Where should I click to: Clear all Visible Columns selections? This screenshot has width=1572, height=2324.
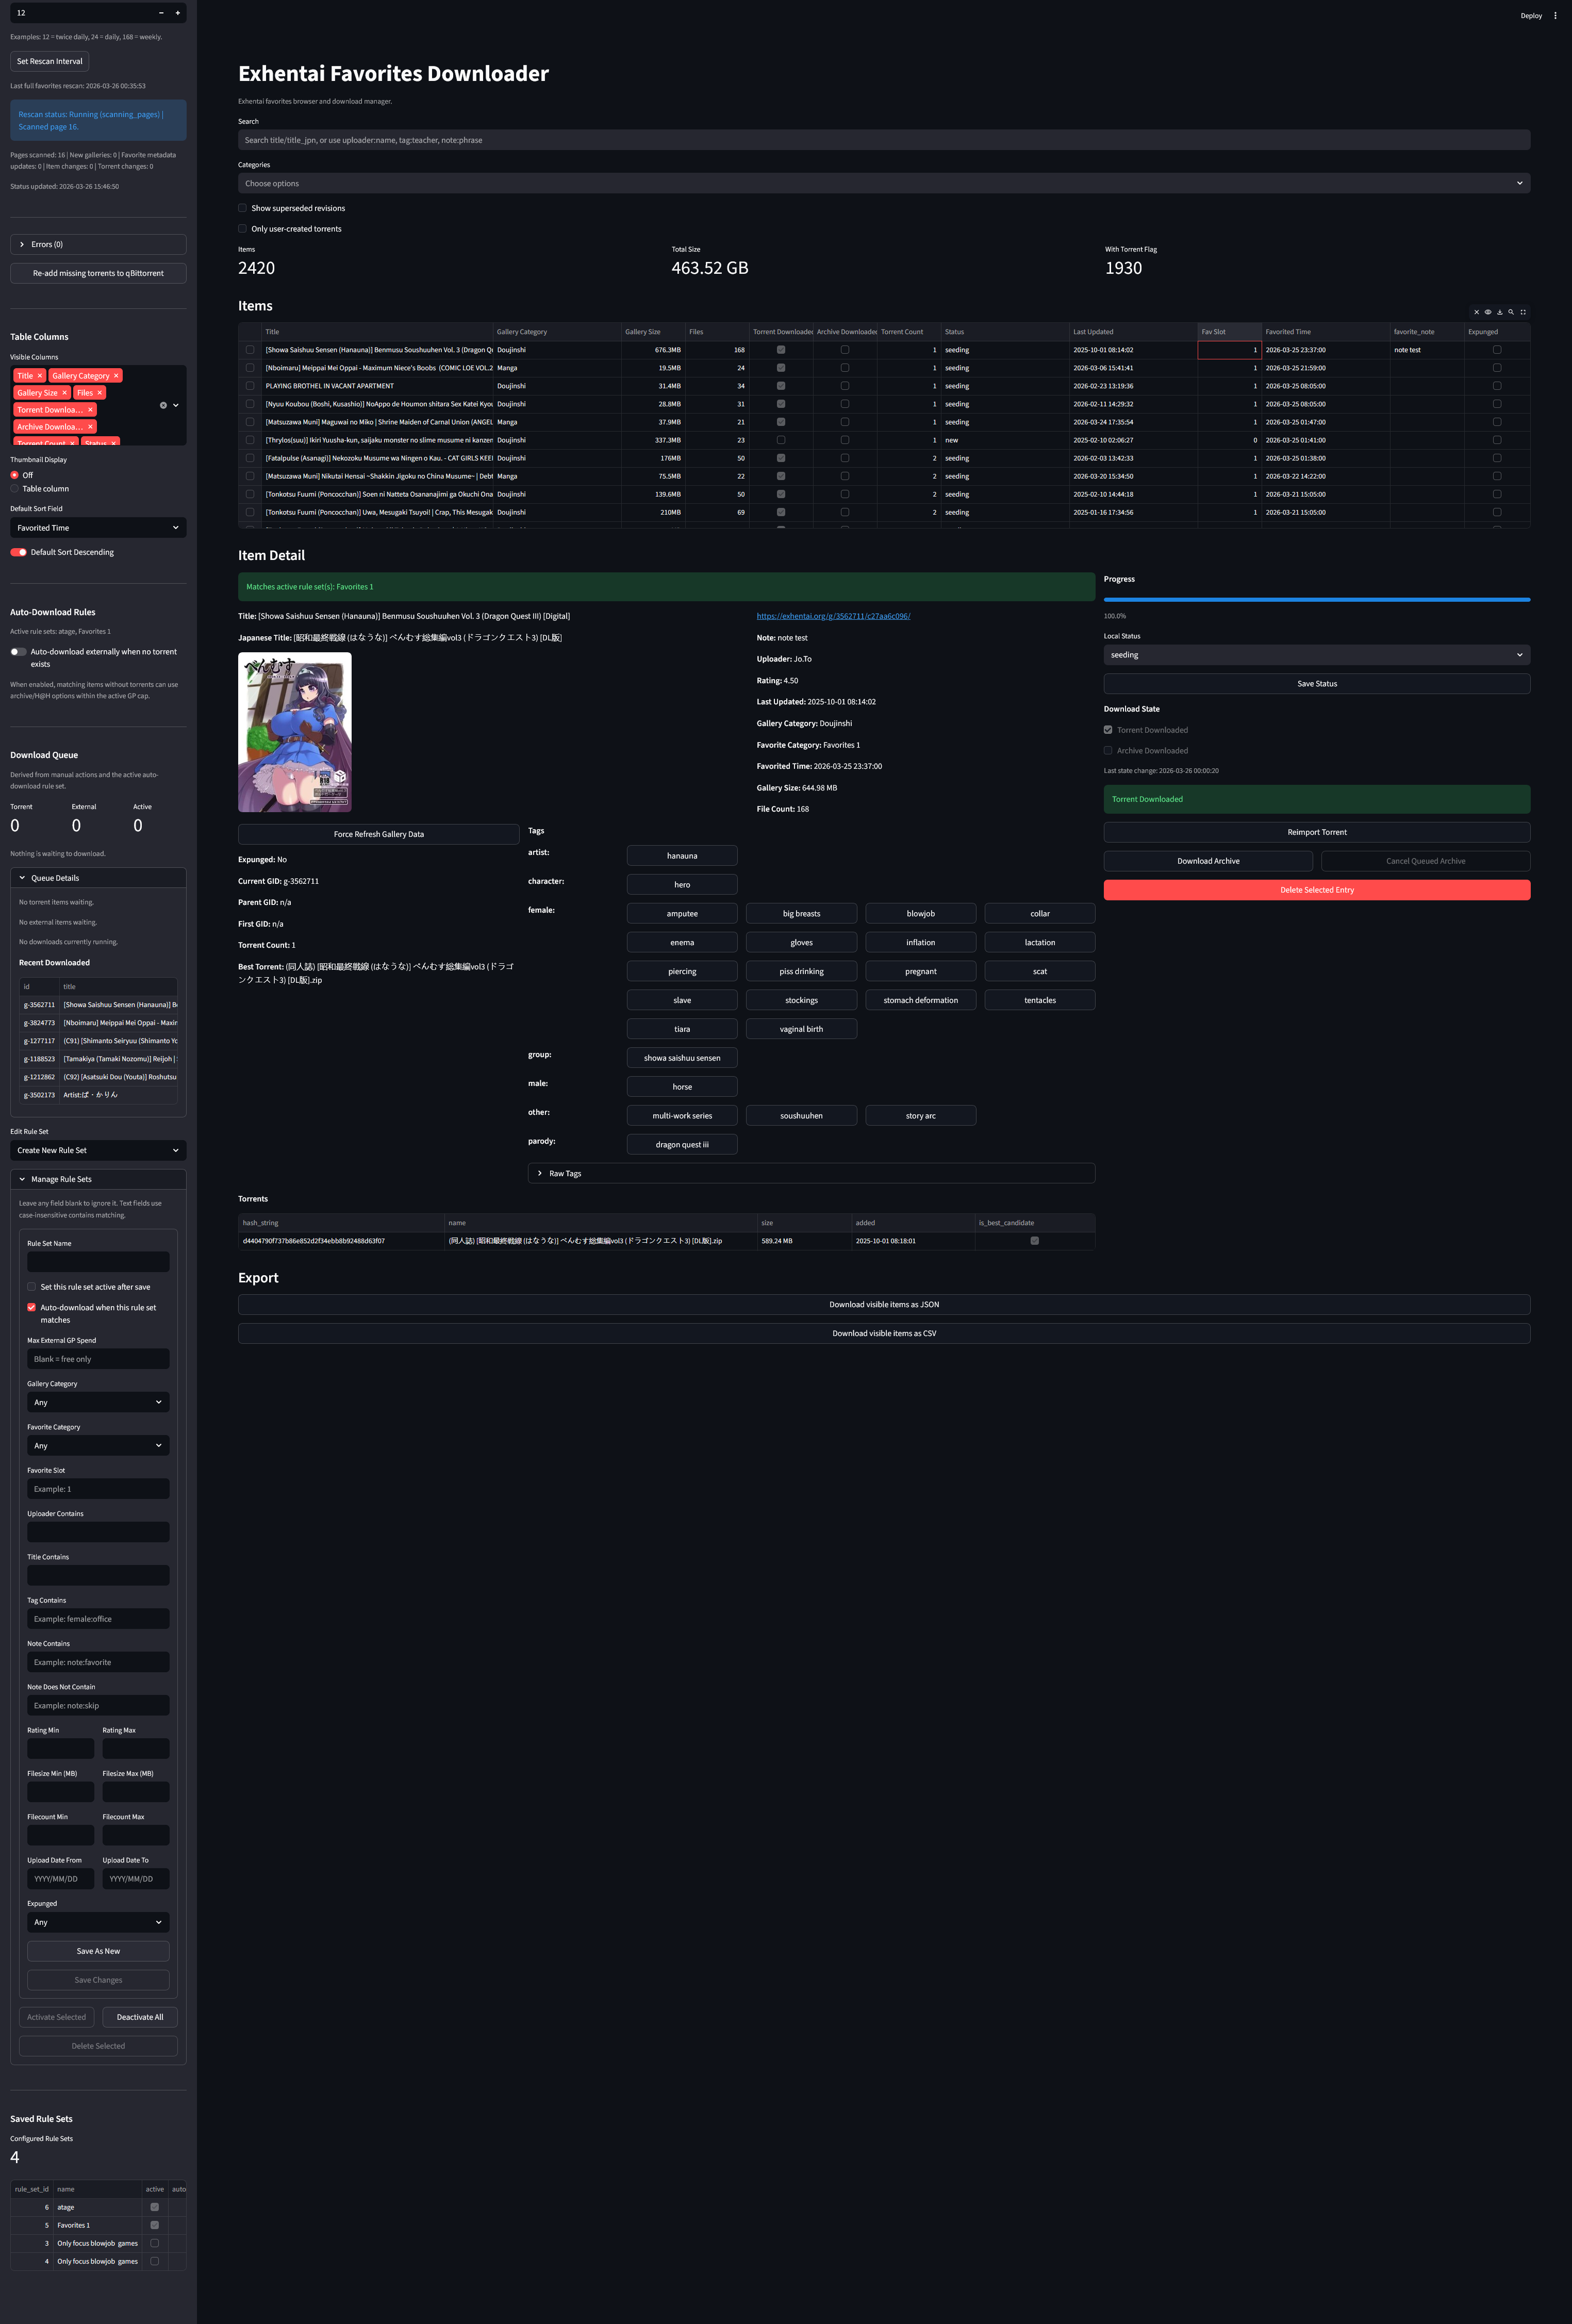point(163,405)
